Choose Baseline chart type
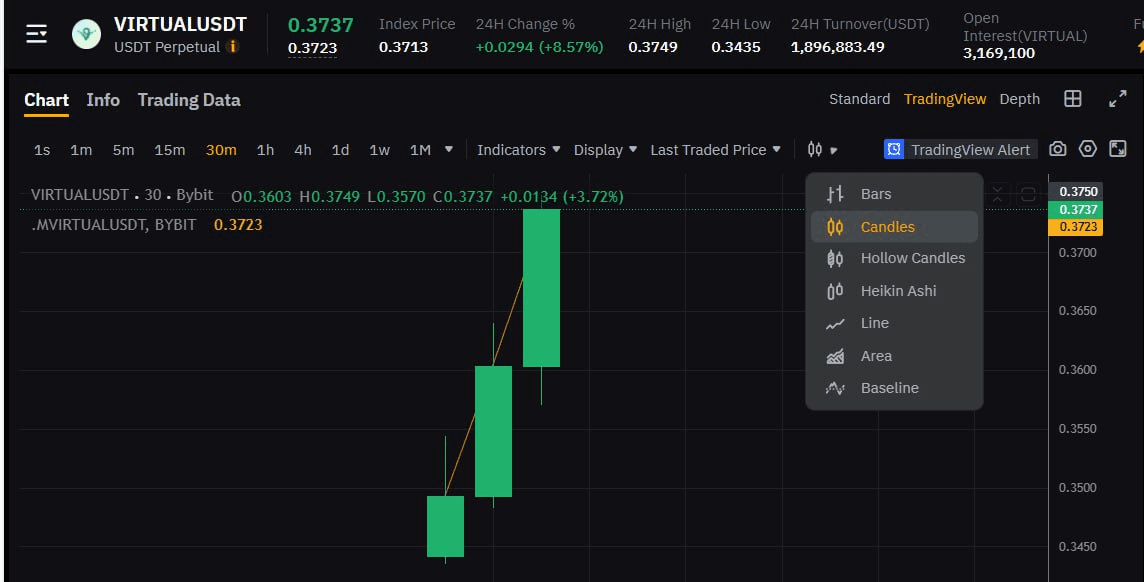Viewport: 1144px width, 582px height. (894, 388)
